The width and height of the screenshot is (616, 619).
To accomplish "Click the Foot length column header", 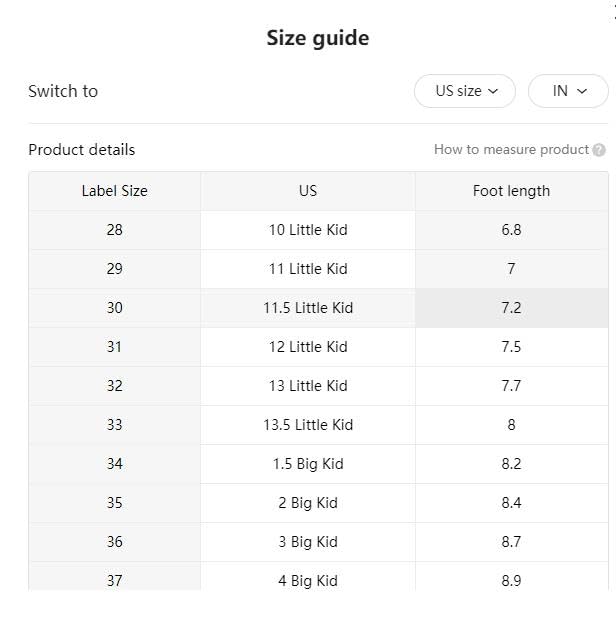I will click(511, 191).
